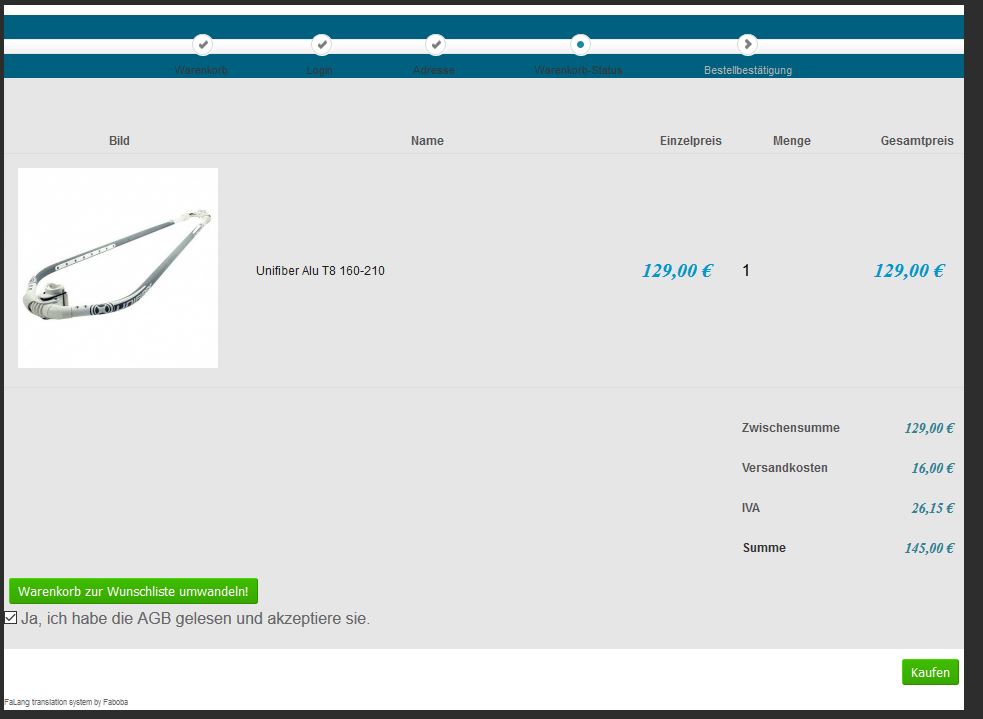This screenshot has width=983, height=719.
Task: Click the AGB acceptance sentence text
Action: click(196, 619)
